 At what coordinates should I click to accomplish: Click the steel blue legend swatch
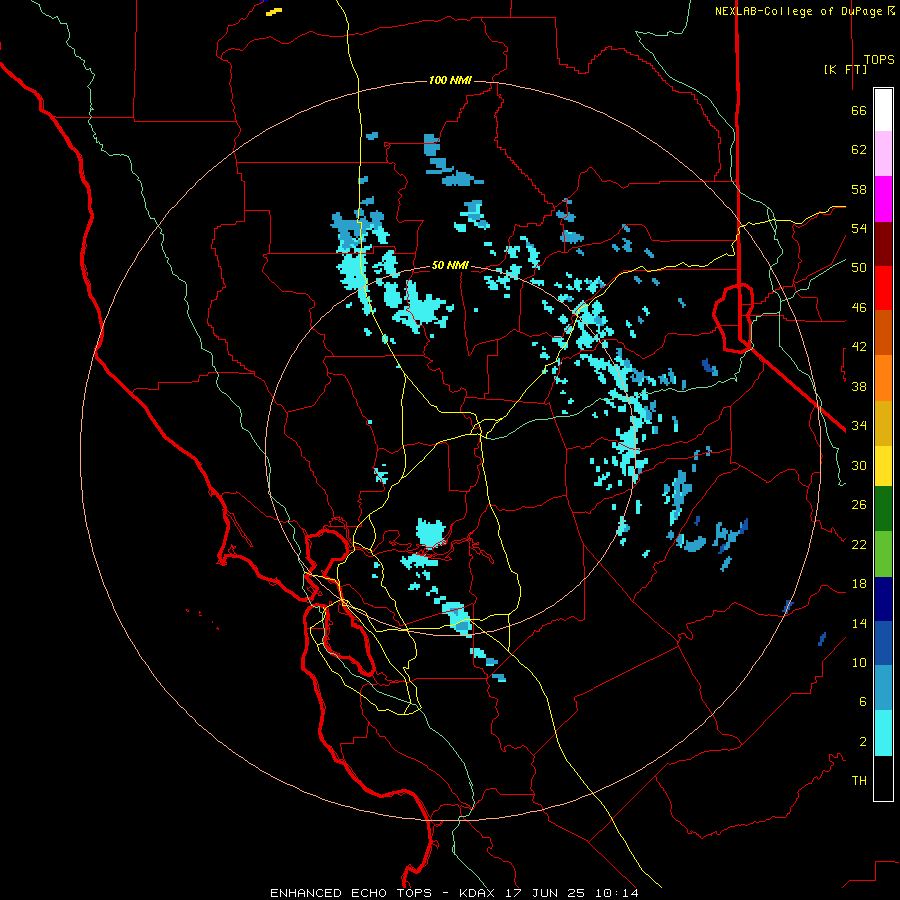(883, 688)
